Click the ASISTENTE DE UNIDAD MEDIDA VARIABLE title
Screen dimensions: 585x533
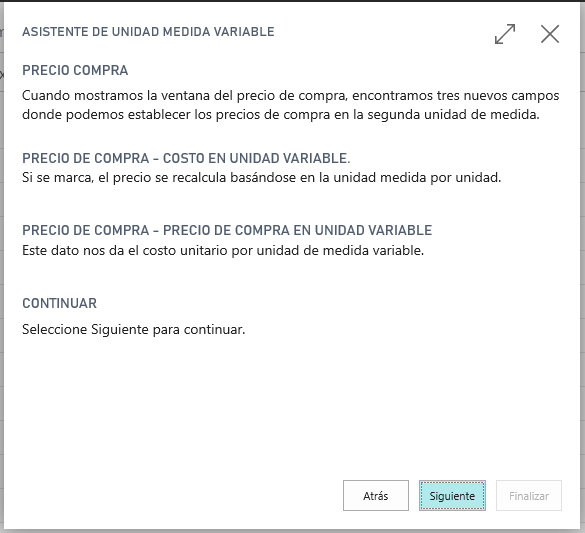pos(148,32)
